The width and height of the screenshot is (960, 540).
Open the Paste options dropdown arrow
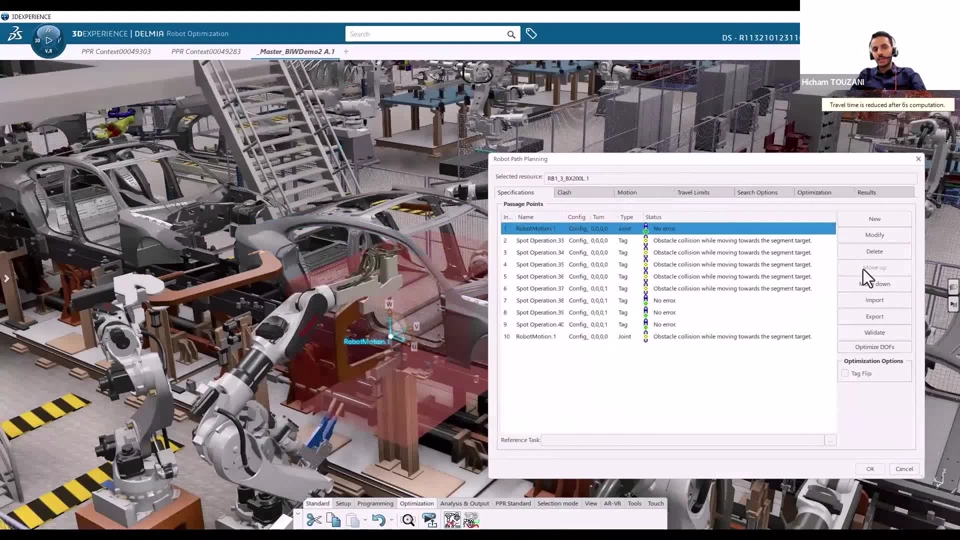(x=365, y=521)
